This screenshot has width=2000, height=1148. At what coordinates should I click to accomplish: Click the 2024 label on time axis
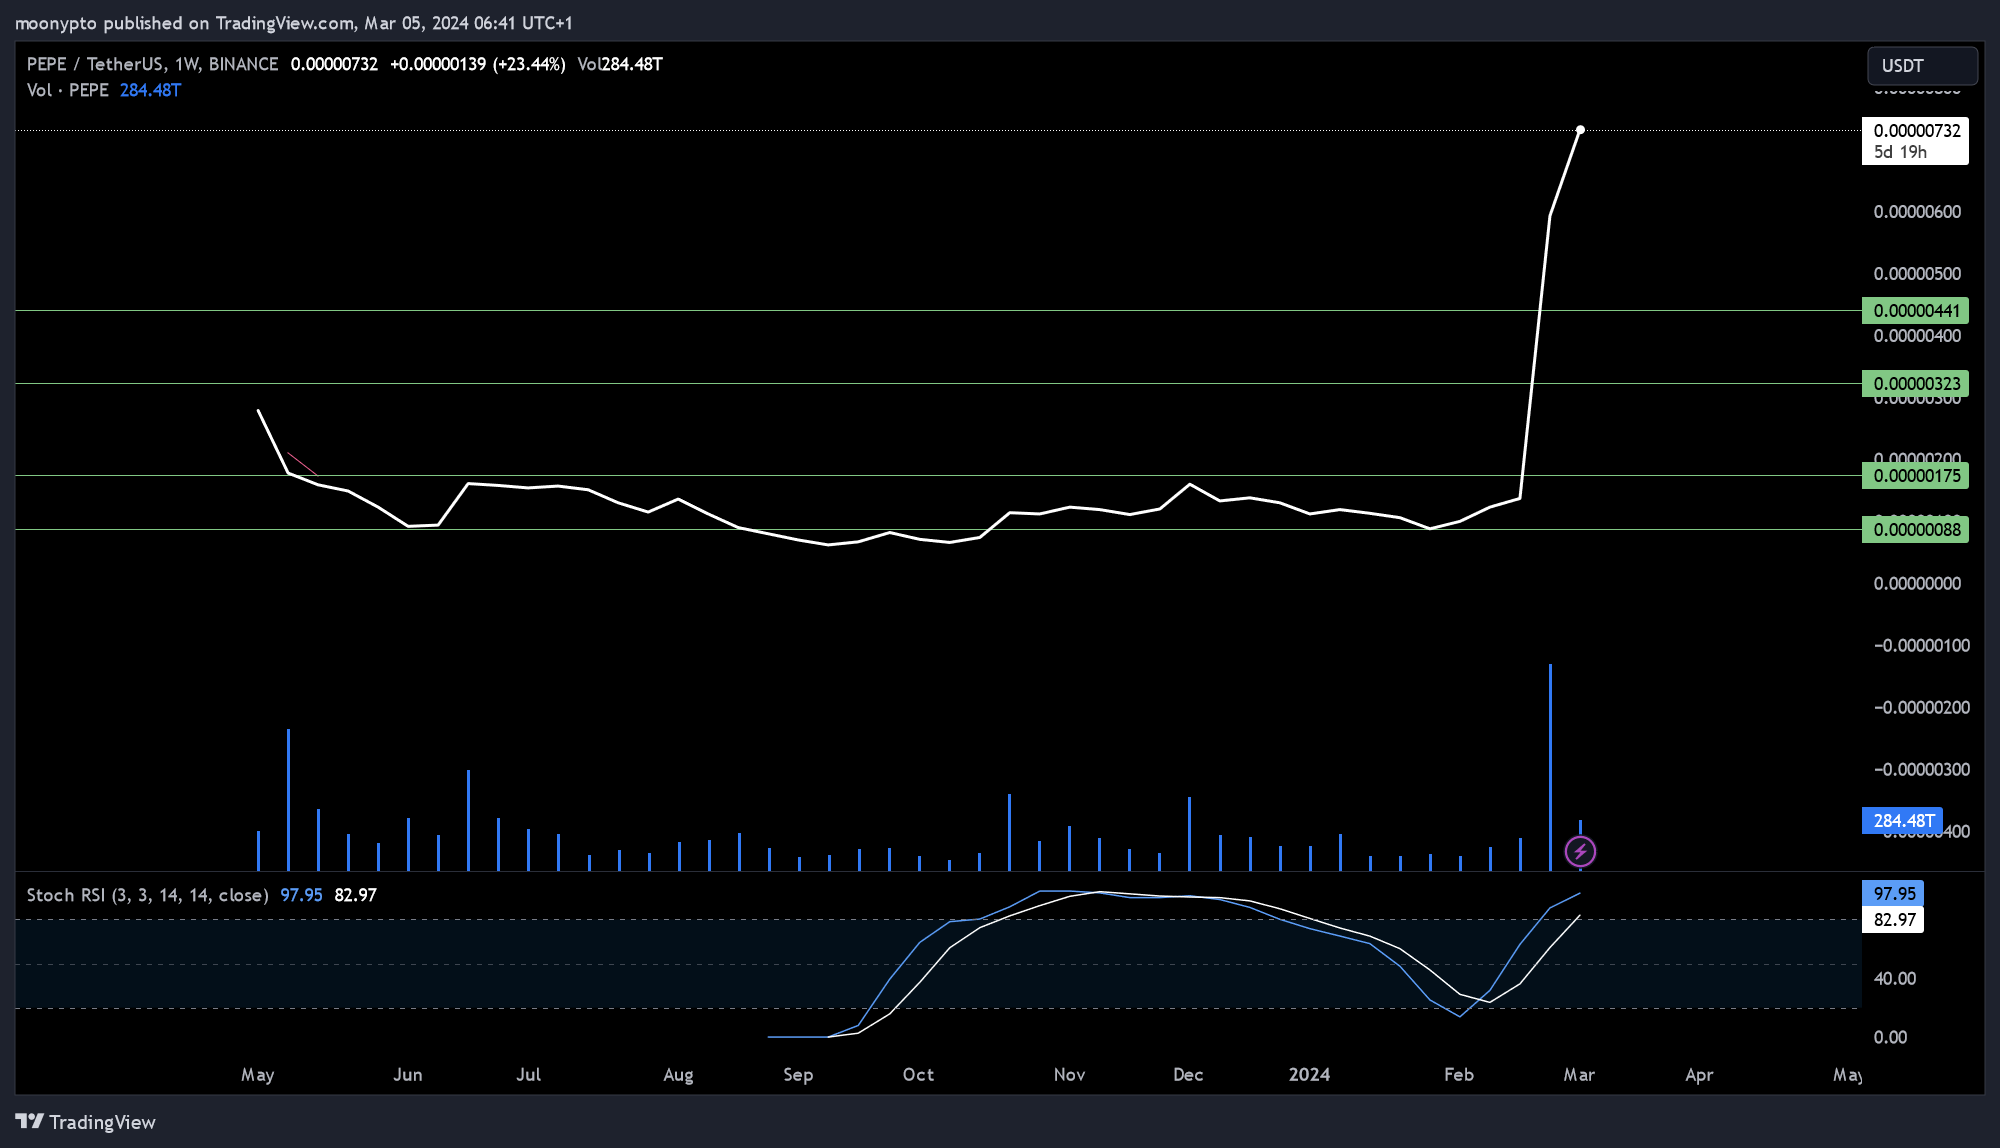1309,1075
